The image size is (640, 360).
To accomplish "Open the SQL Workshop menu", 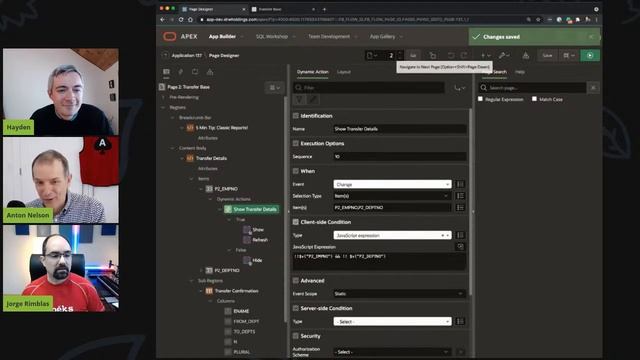I will click(x=275, y=36).
